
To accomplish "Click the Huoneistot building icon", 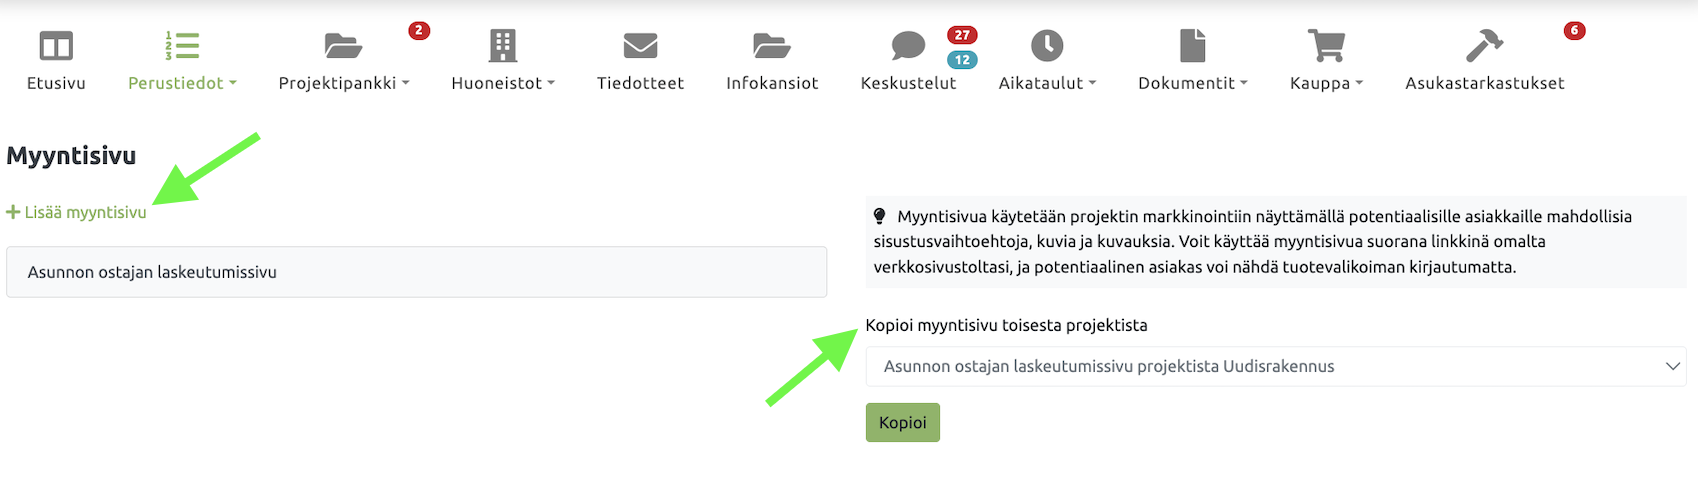I will point(502,46).
